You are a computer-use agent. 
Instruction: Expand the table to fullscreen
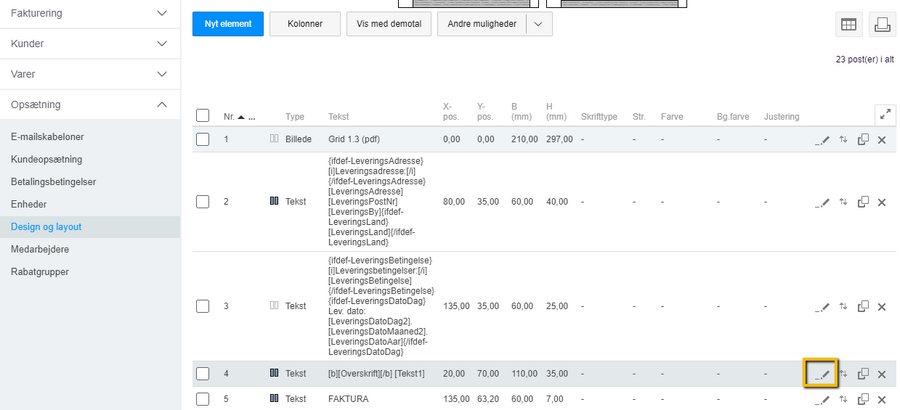(x=884, y=115)
